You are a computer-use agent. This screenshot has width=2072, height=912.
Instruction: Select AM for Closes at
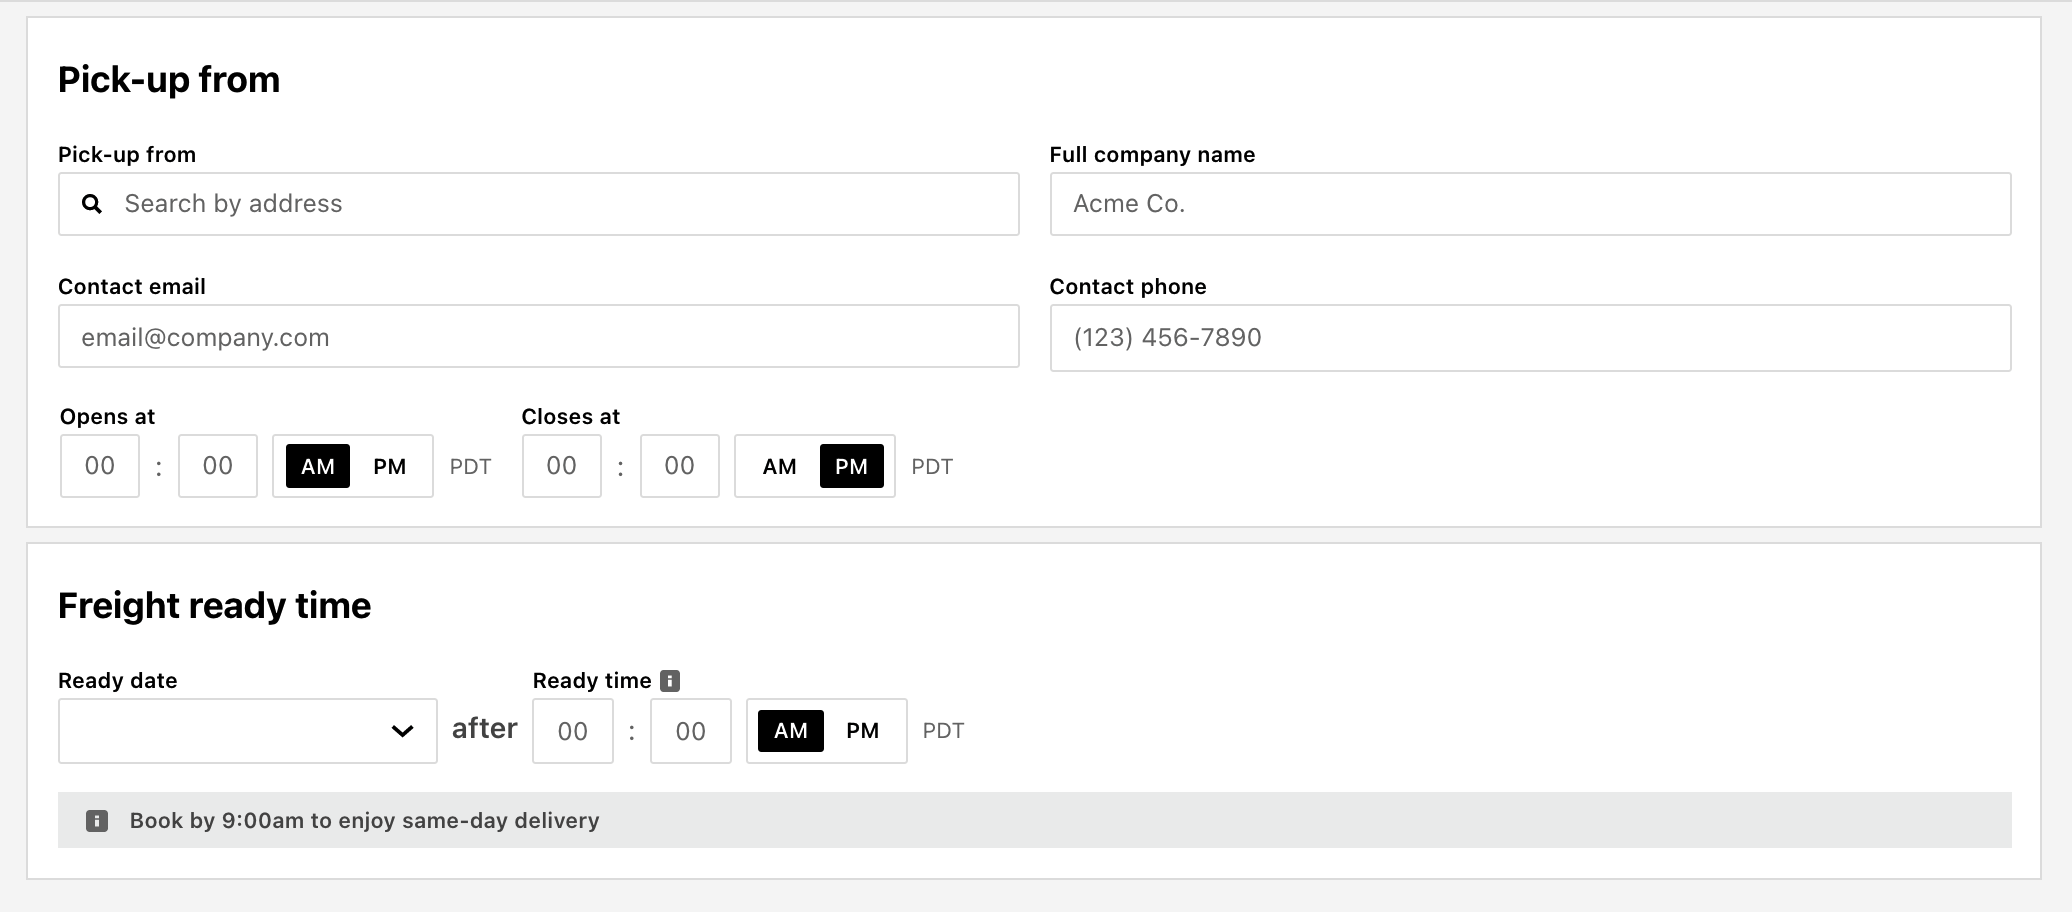pos(780,466)
